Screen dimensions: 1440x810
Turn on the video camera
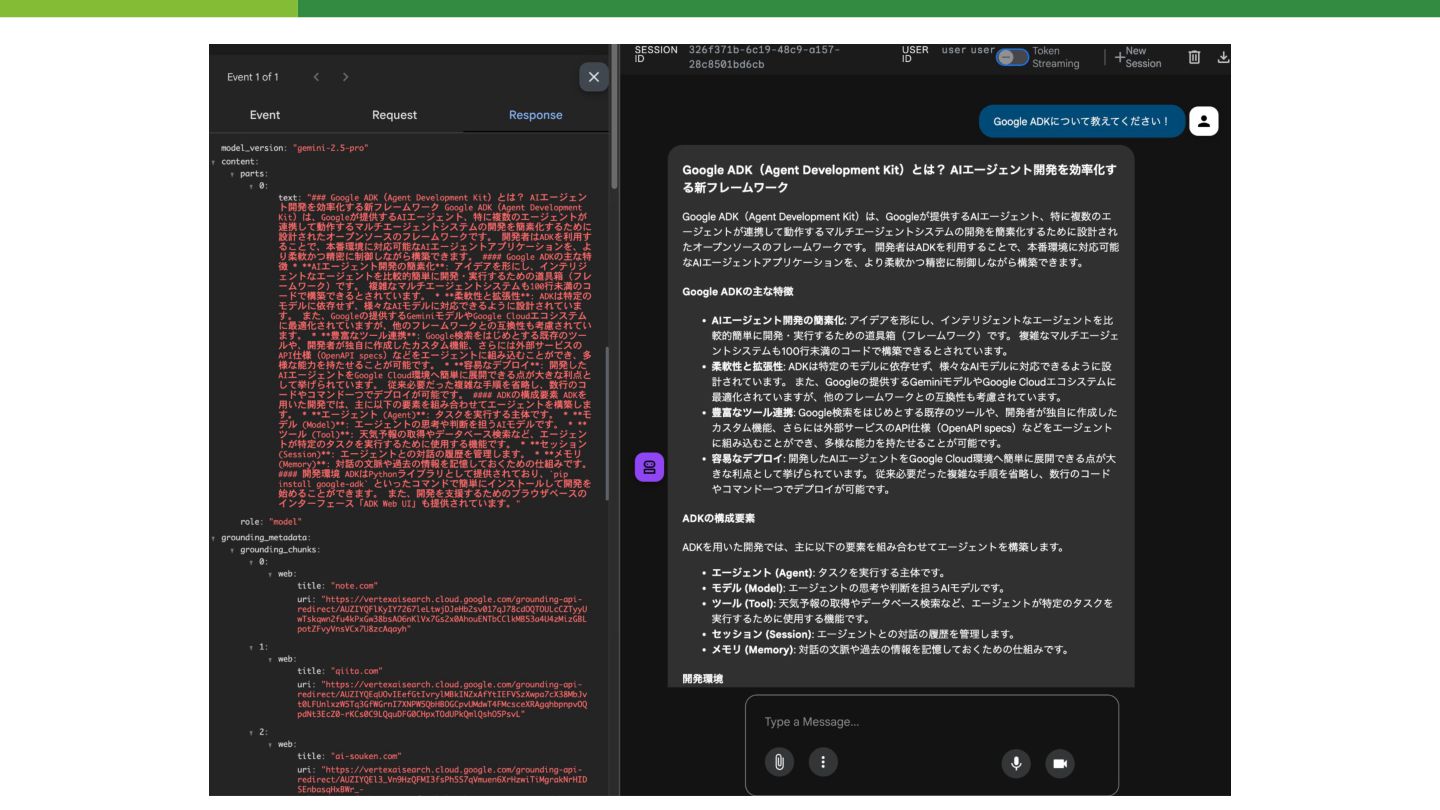tap(1060, 763)
